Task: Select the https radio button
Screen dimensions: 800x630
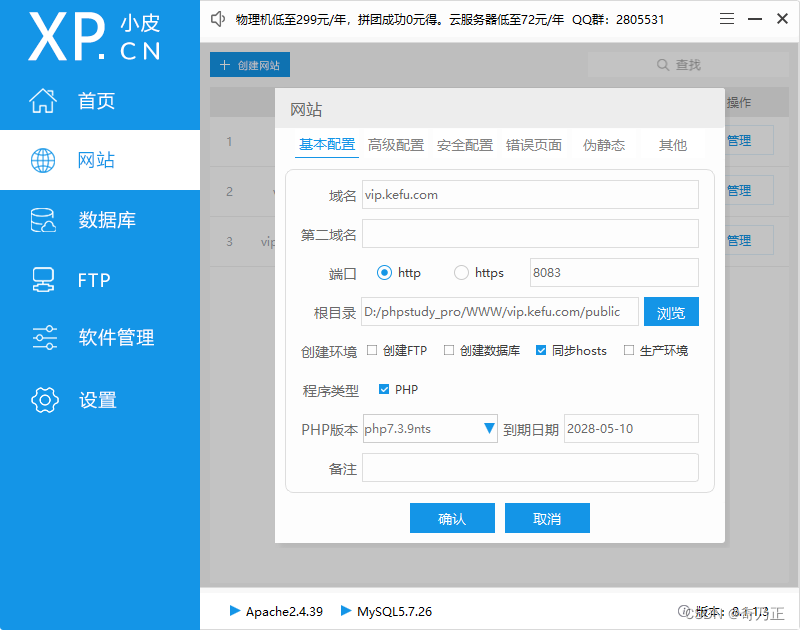Action: click(461, 272)
